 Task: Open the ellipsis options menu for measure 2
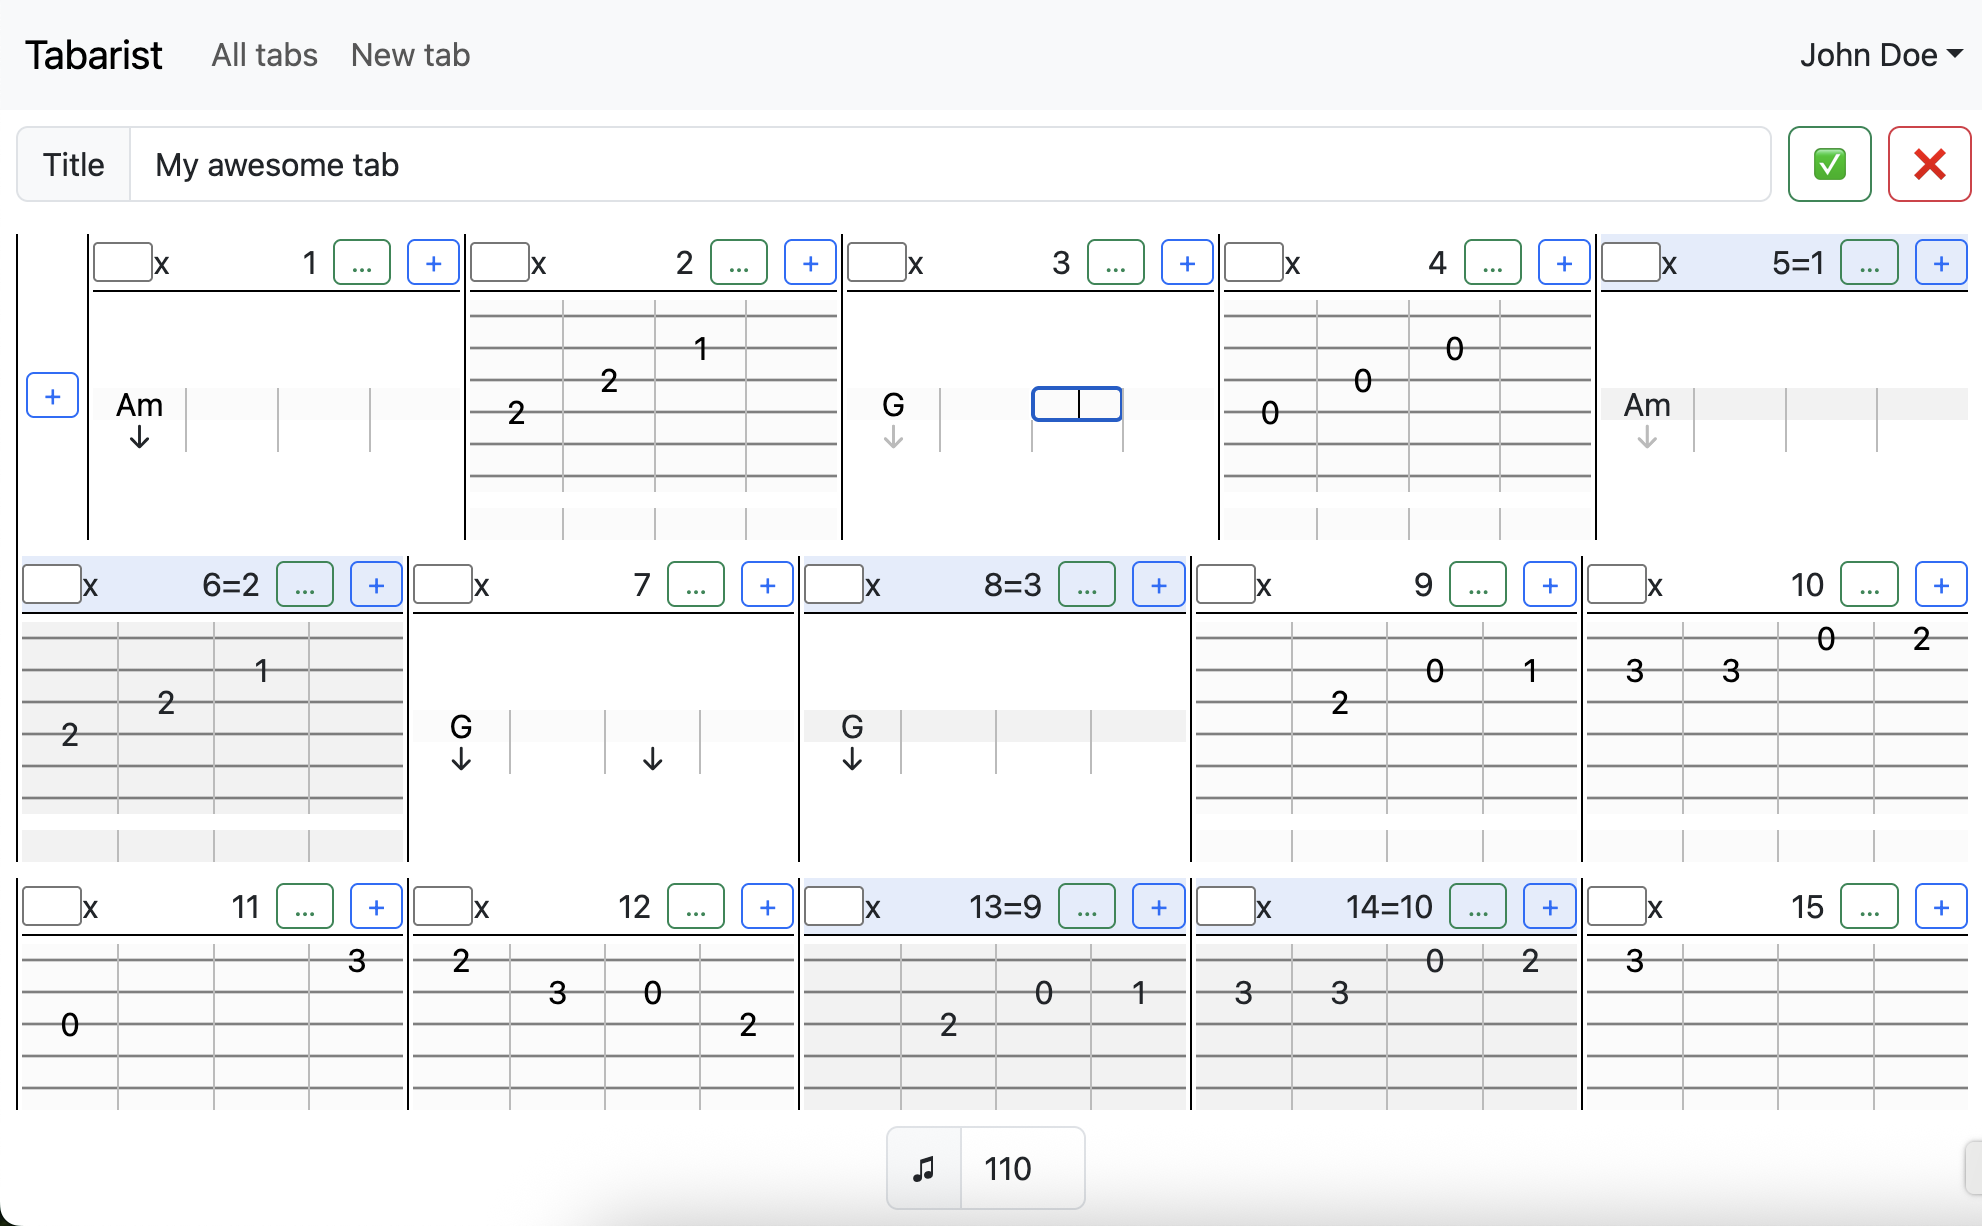coord(738,263)
